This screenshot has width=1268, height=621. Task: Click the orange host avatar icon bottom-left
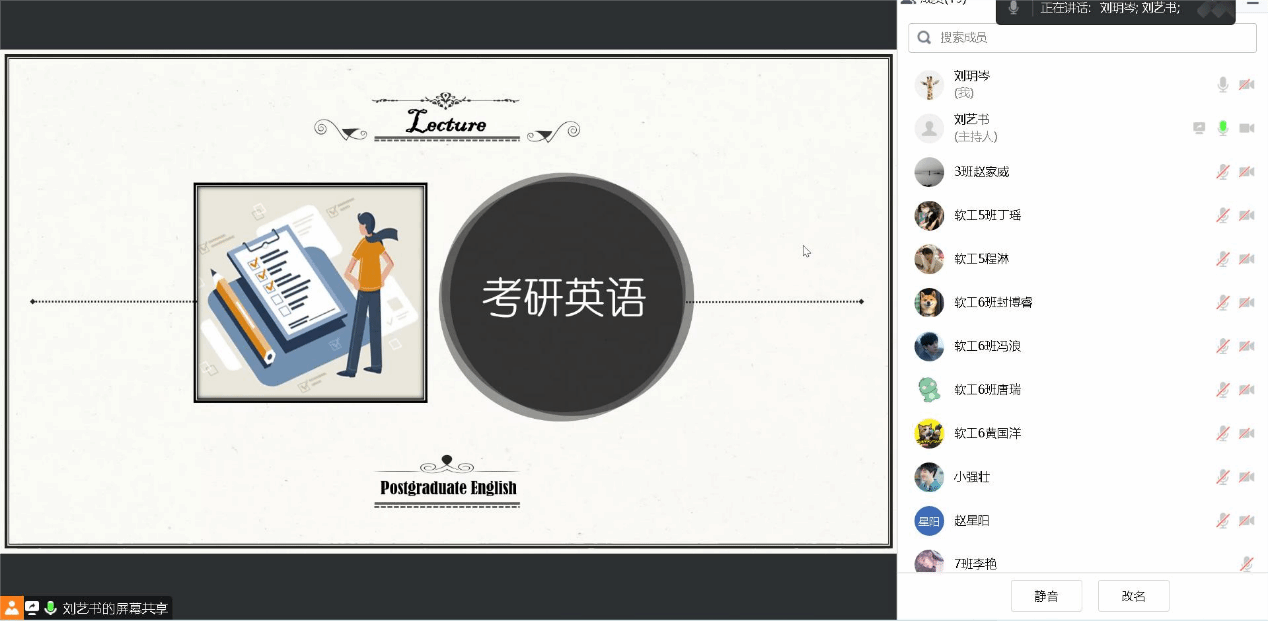point(11,608)
